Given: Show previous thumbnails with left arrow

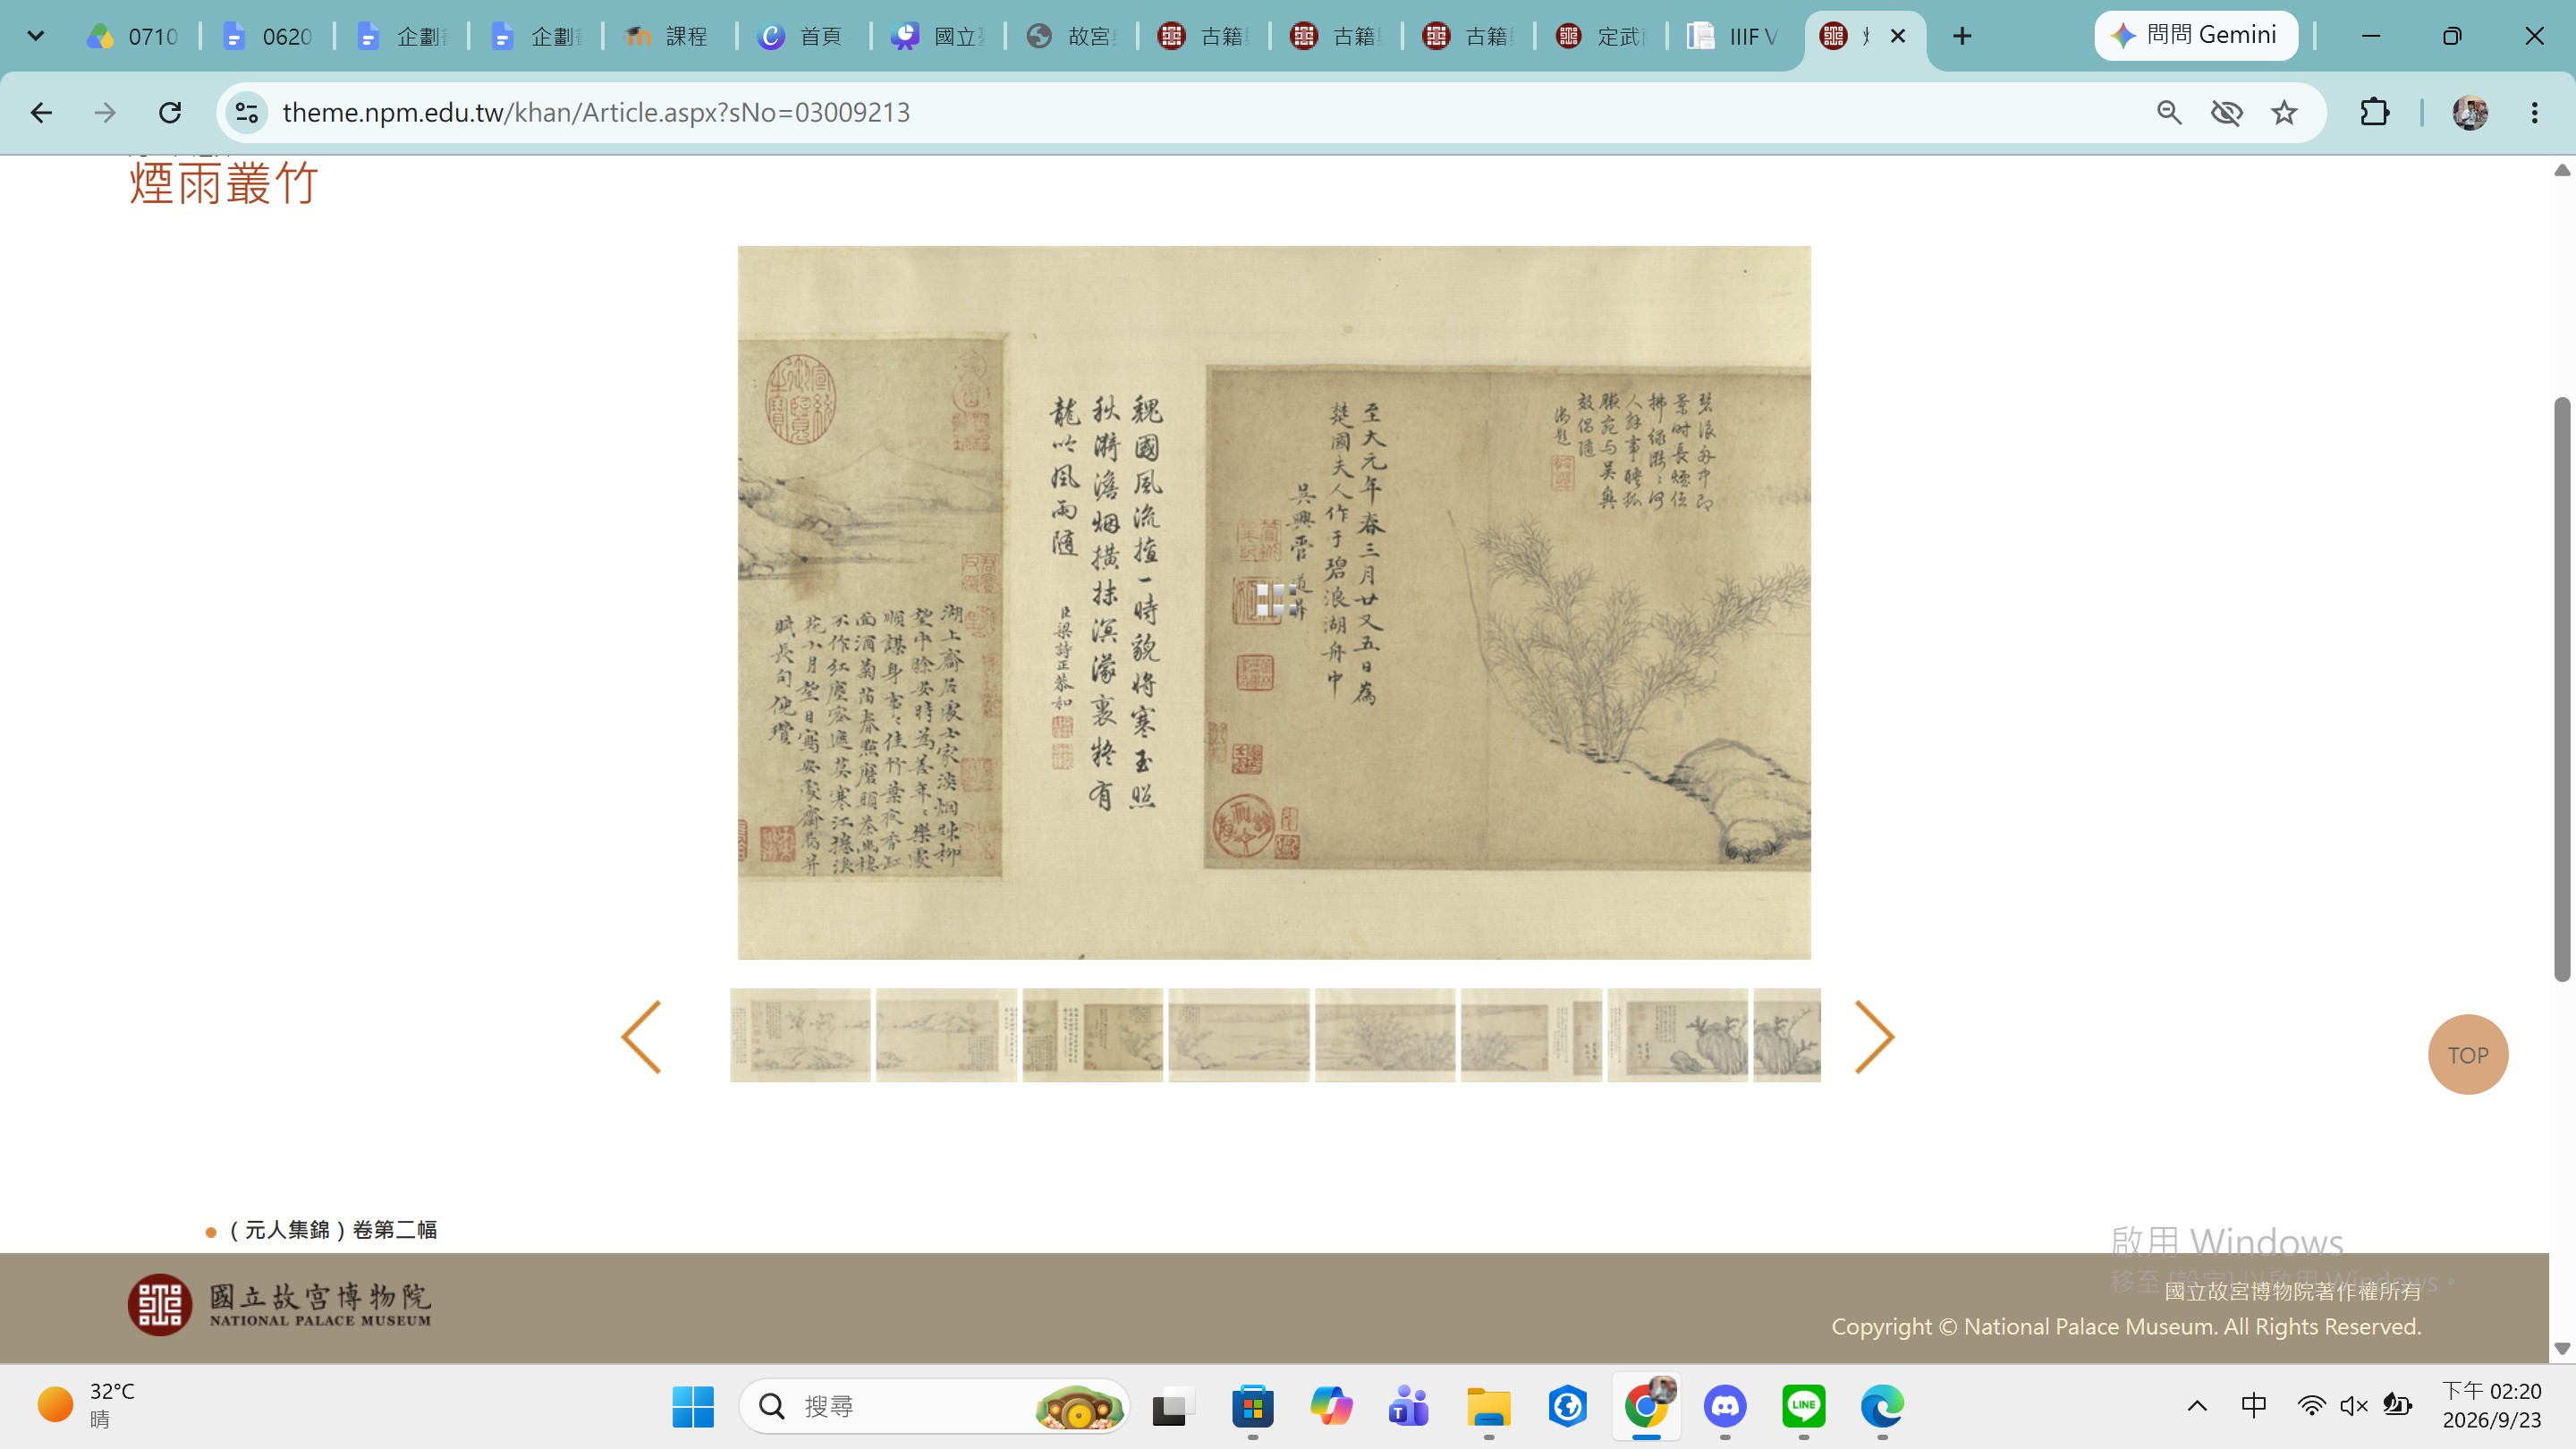Looking at the screenshot, I should click(641, 1036).
